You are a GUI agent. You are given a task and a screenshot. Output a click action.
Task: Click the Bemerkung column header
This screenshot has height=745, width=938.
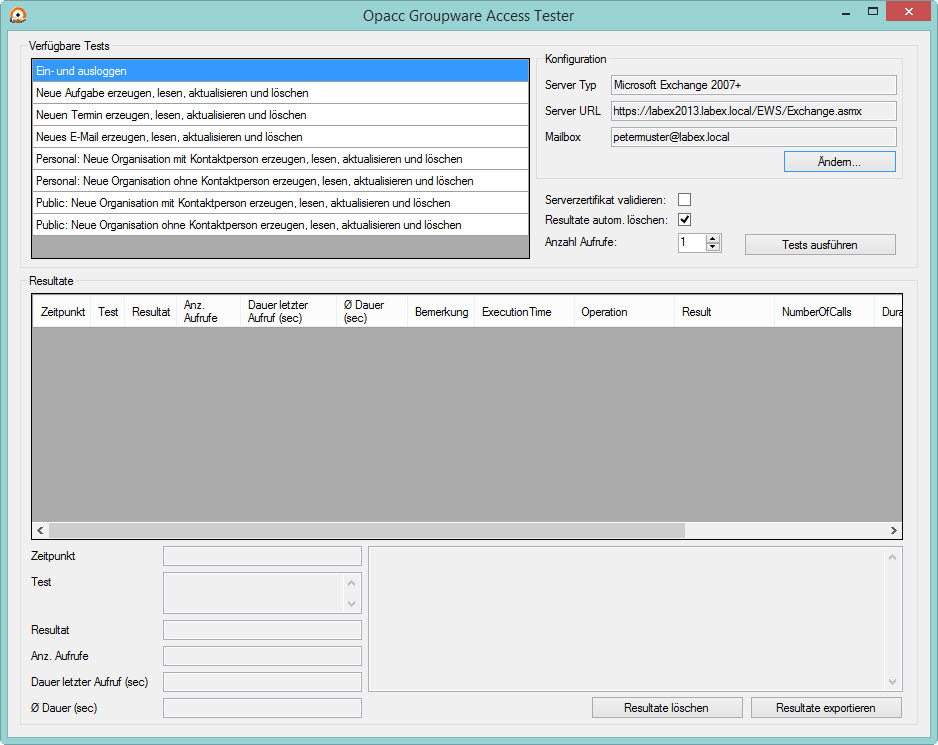(x=441, y=311)
